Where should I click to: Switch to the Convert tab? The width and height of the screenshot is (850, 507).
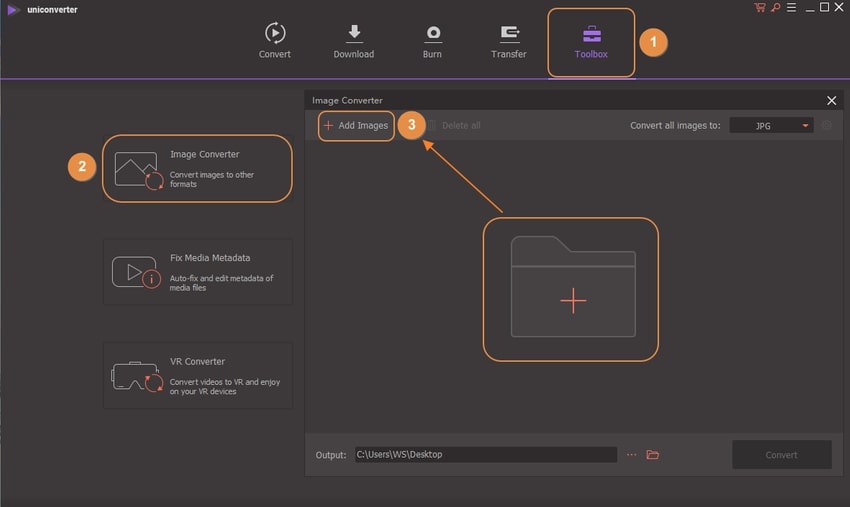pos(274,41)
